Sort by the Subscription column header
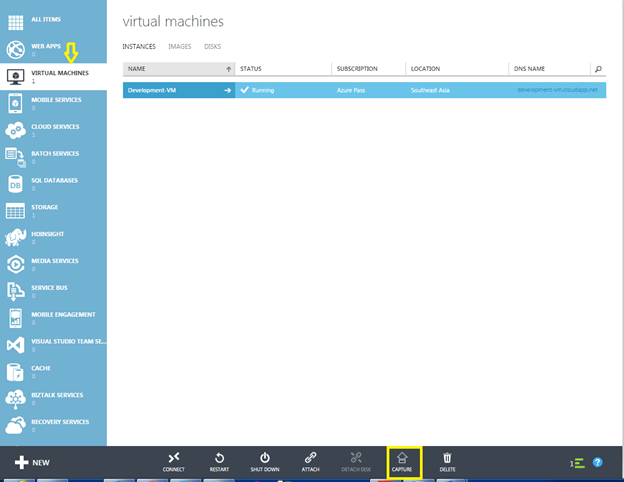Screen dimensions: 624x482 point(369,69)
